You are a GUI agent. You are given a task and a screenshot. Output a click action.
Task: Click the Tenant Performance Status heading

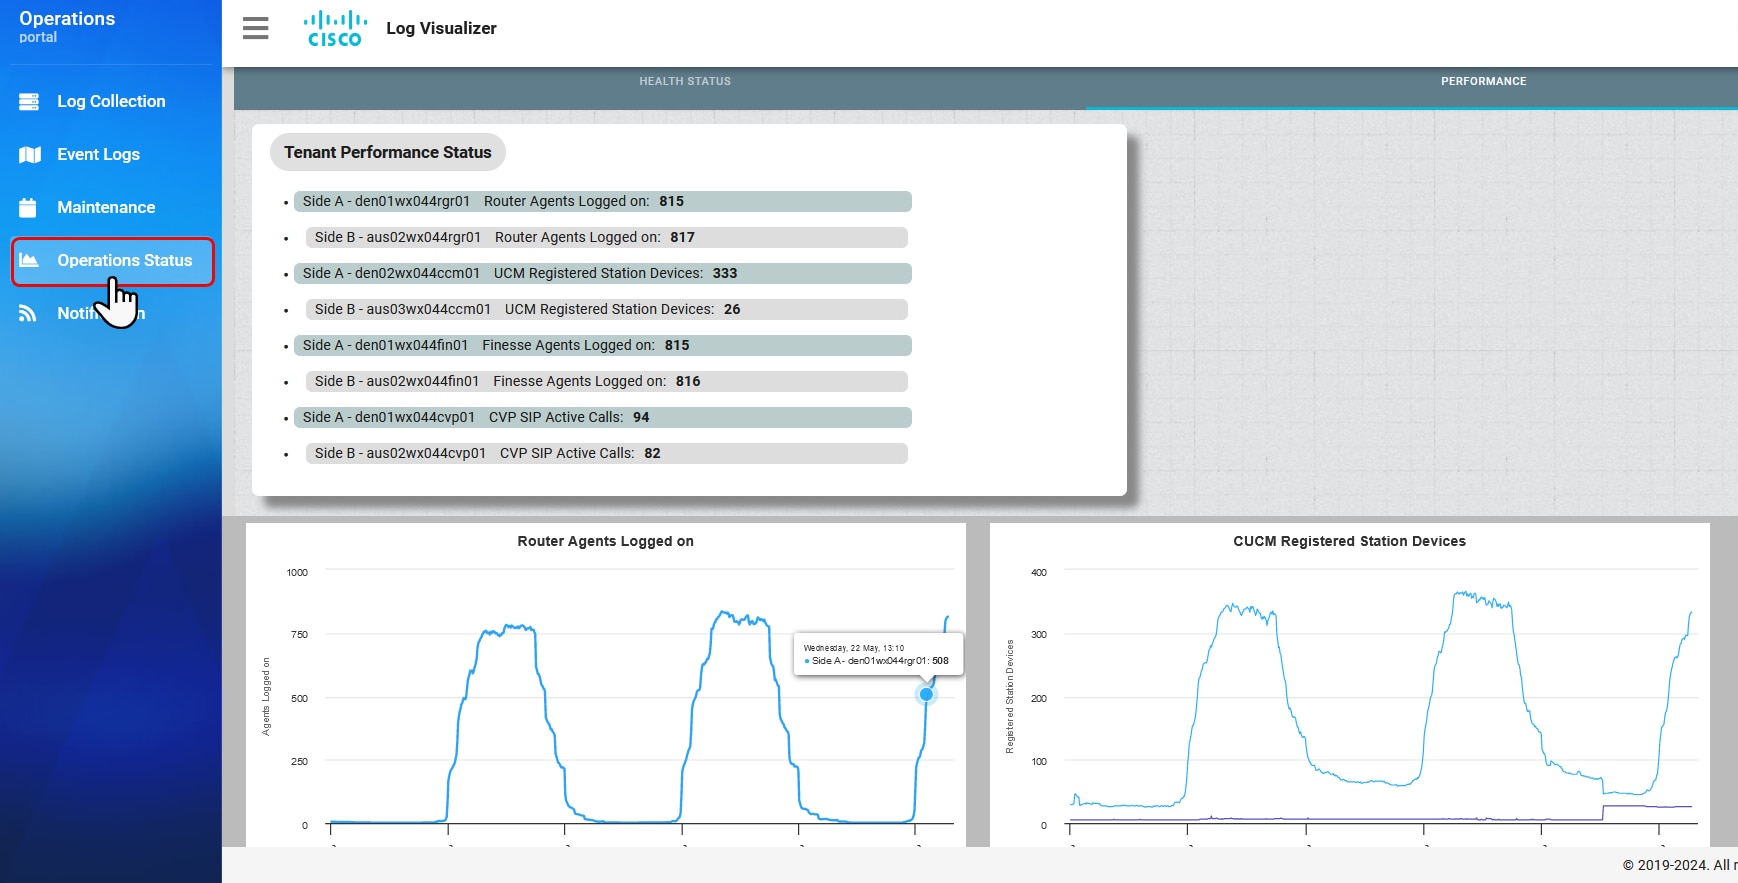click(388, 152)
